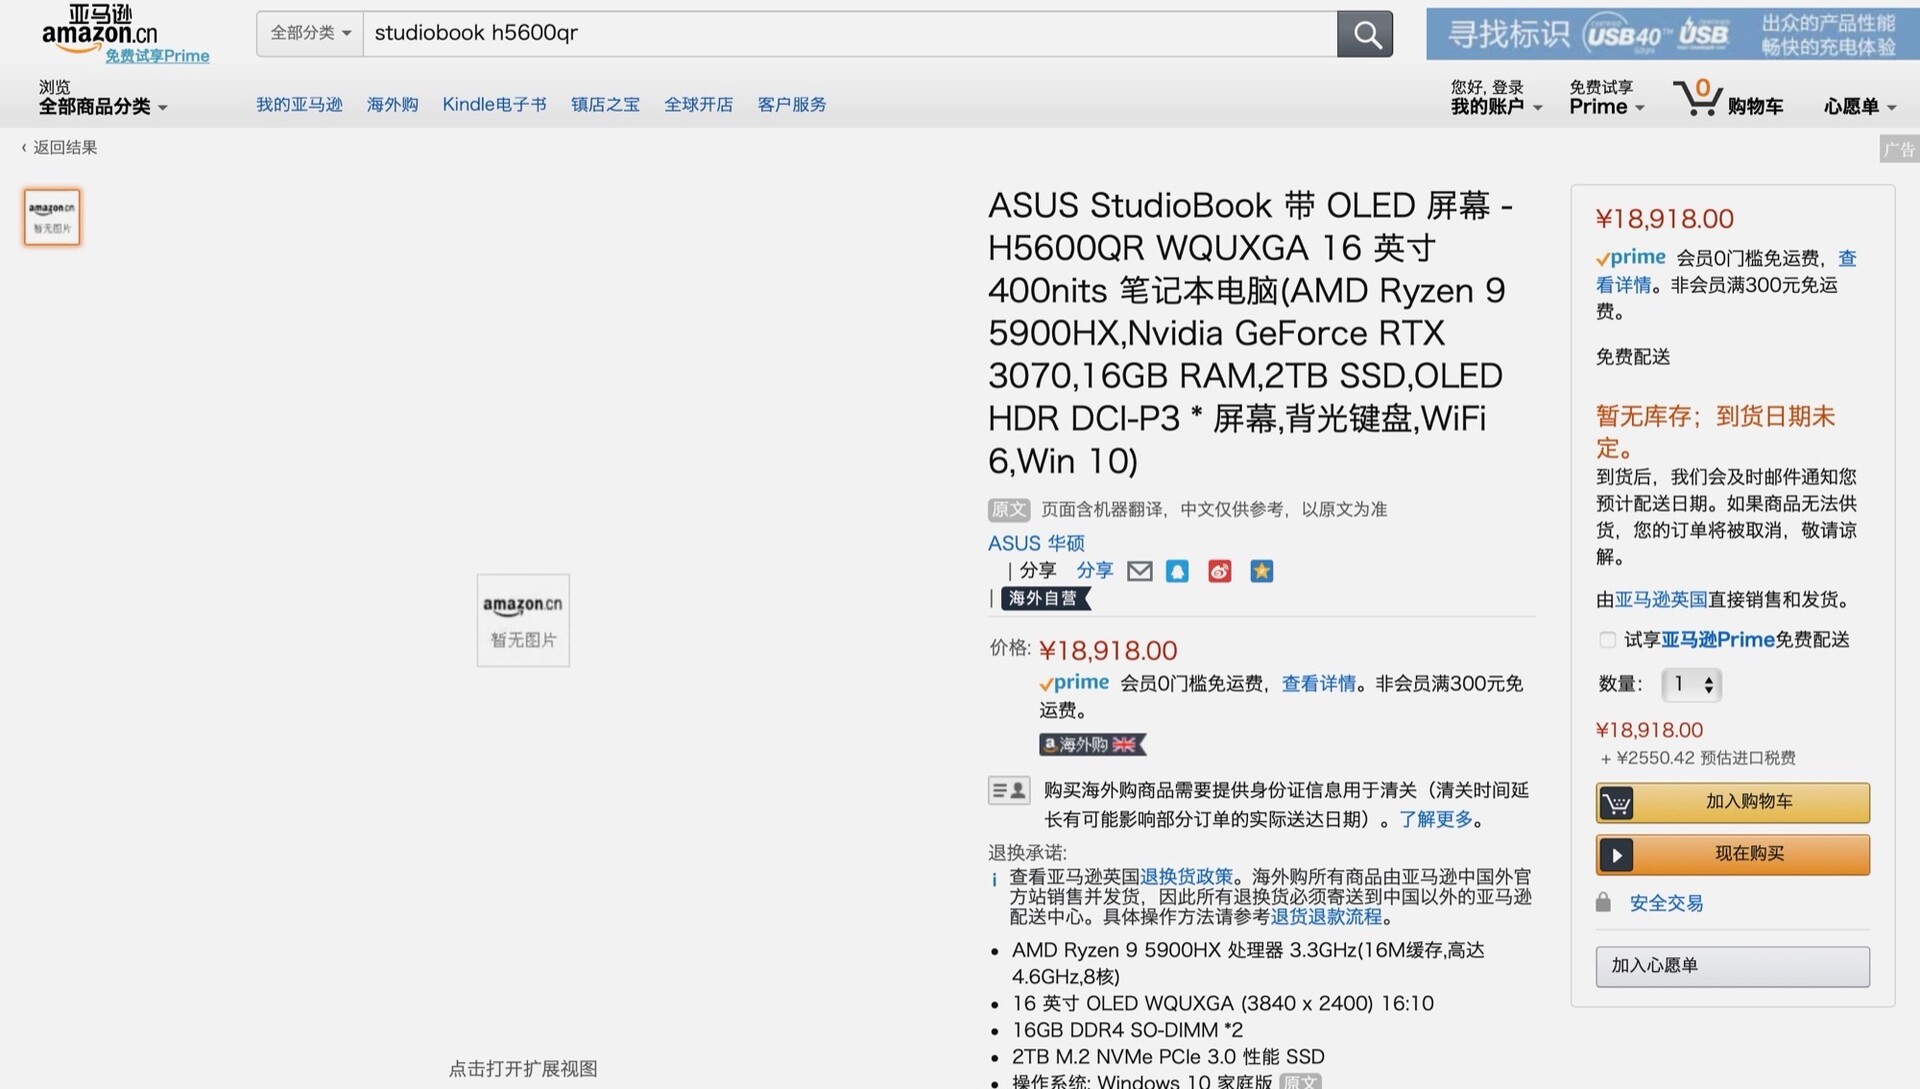Click the 海外购 UK flag badge
The height and width of the screenshot is (1089, 1920).
(x=1091, y=744)
